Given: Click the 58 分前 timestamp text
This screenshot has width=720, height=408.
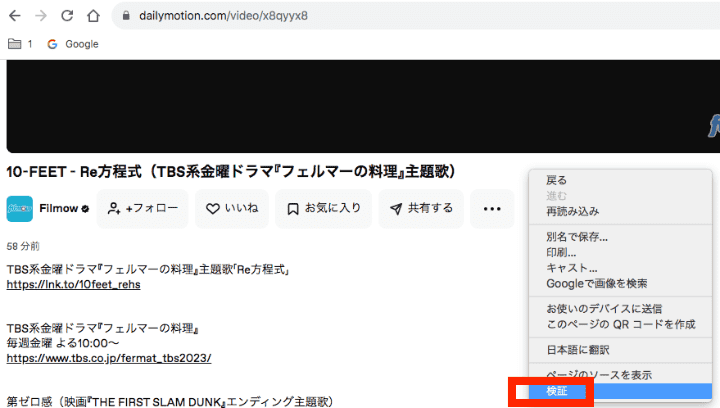Looking at the screenshot, I should [x=23, y=246].
